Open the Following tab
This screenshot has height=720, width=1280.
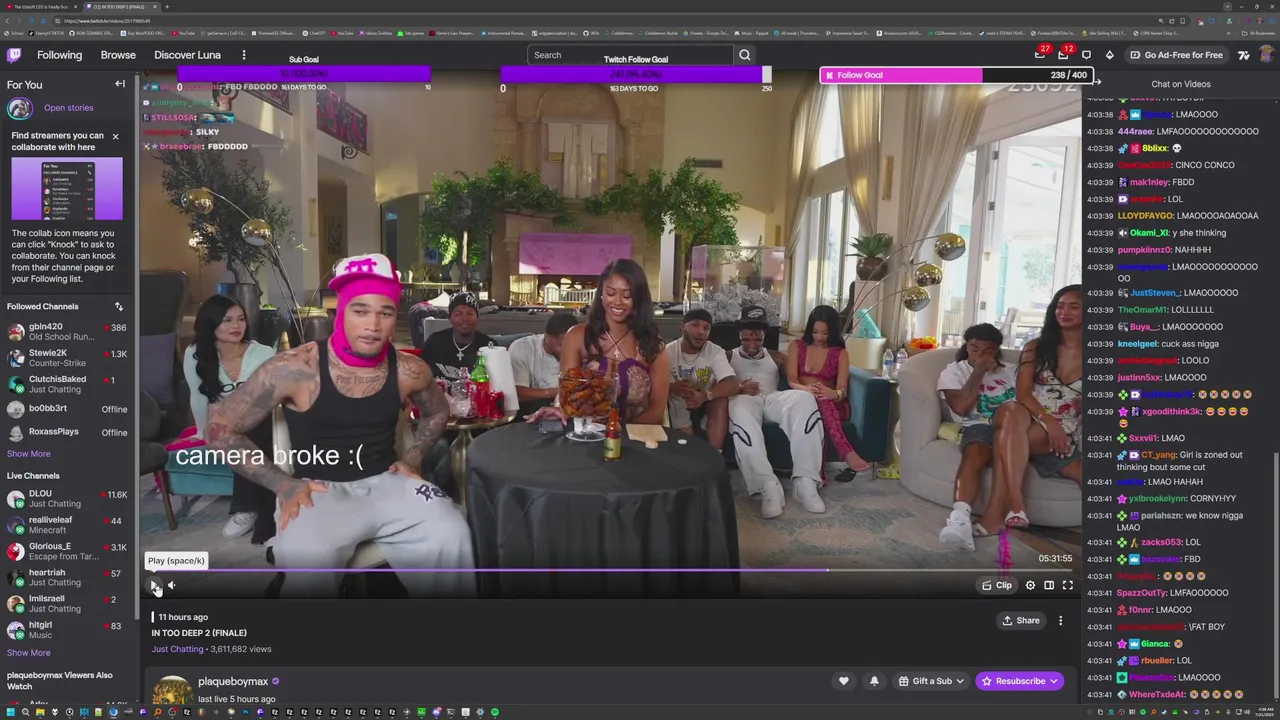(x=60, y=55)
